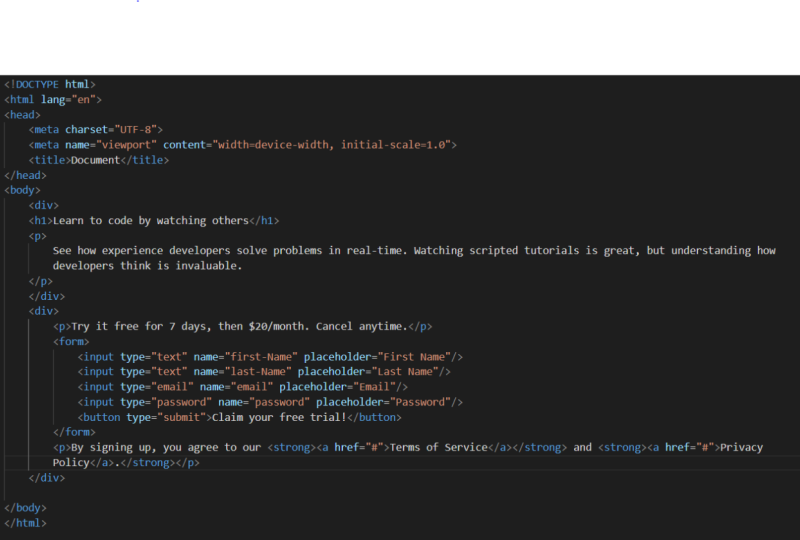Viewport: 800px width, 540px height.
Task: Click the <title>Document</title> line
Action: [98, 160]
